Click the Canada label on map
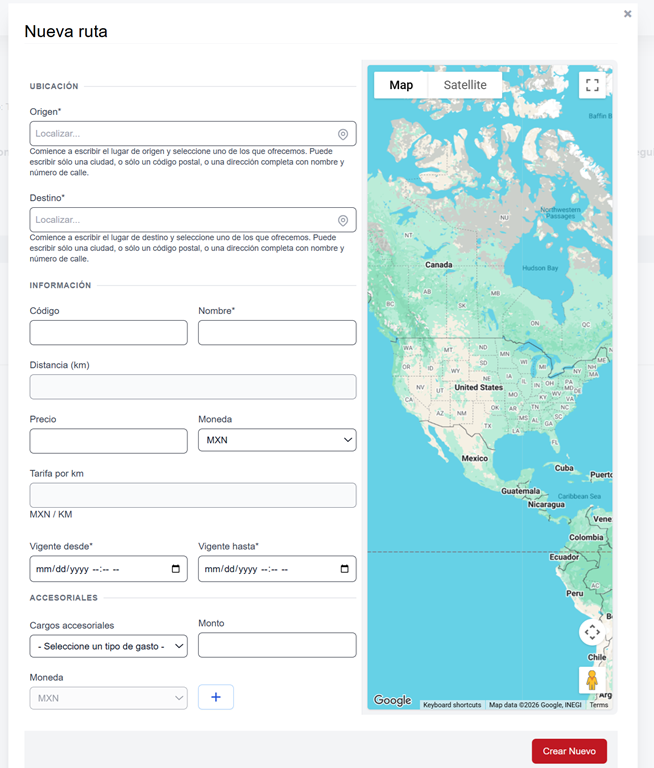Viewport: 654px width, 768px height. click(438, 265)
